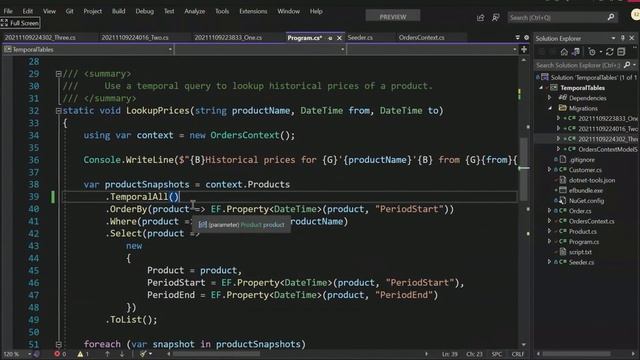Click the Collapse All icon in Solution Explorer
Screen dimensions: 640x360
pos(621,52)
